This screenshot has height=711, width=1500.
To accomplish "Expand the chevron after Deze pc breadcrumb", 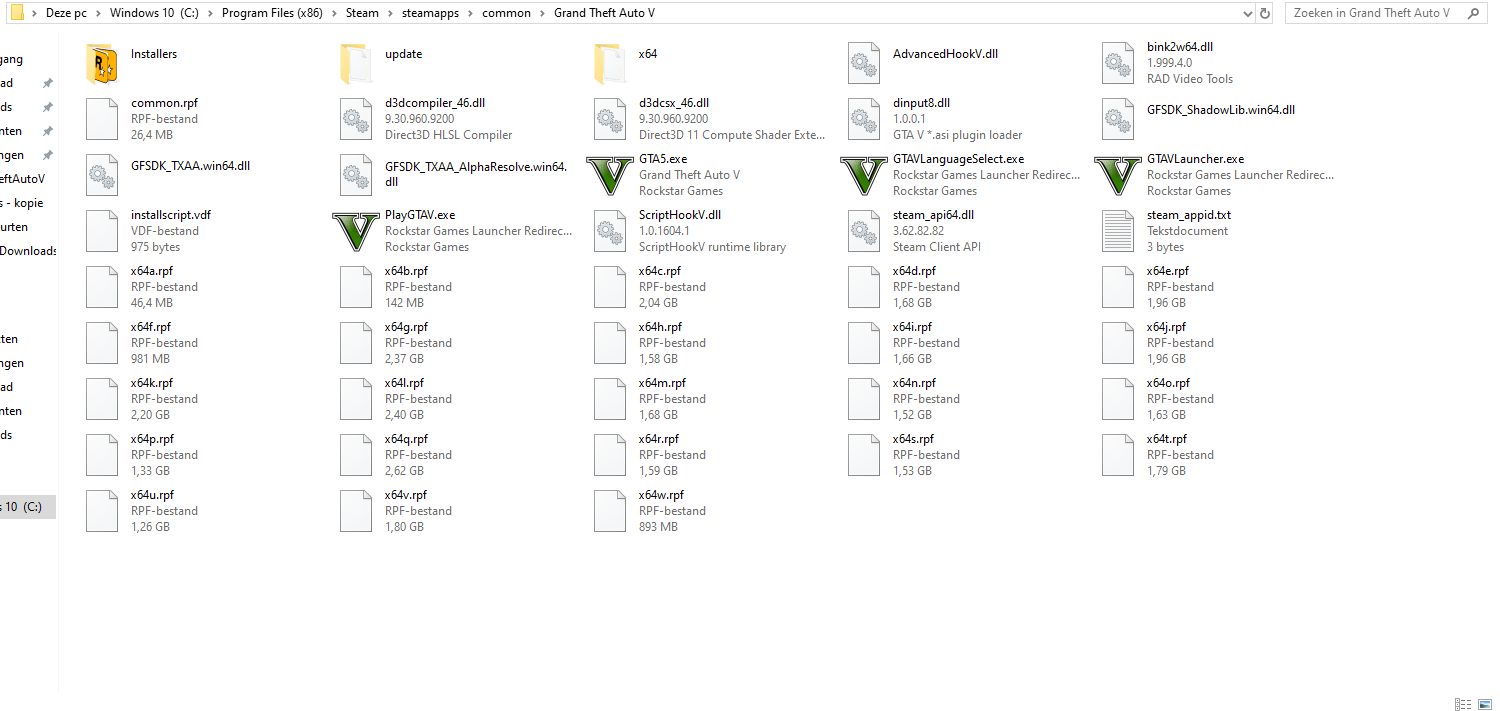I will click(x=99, y=13).
